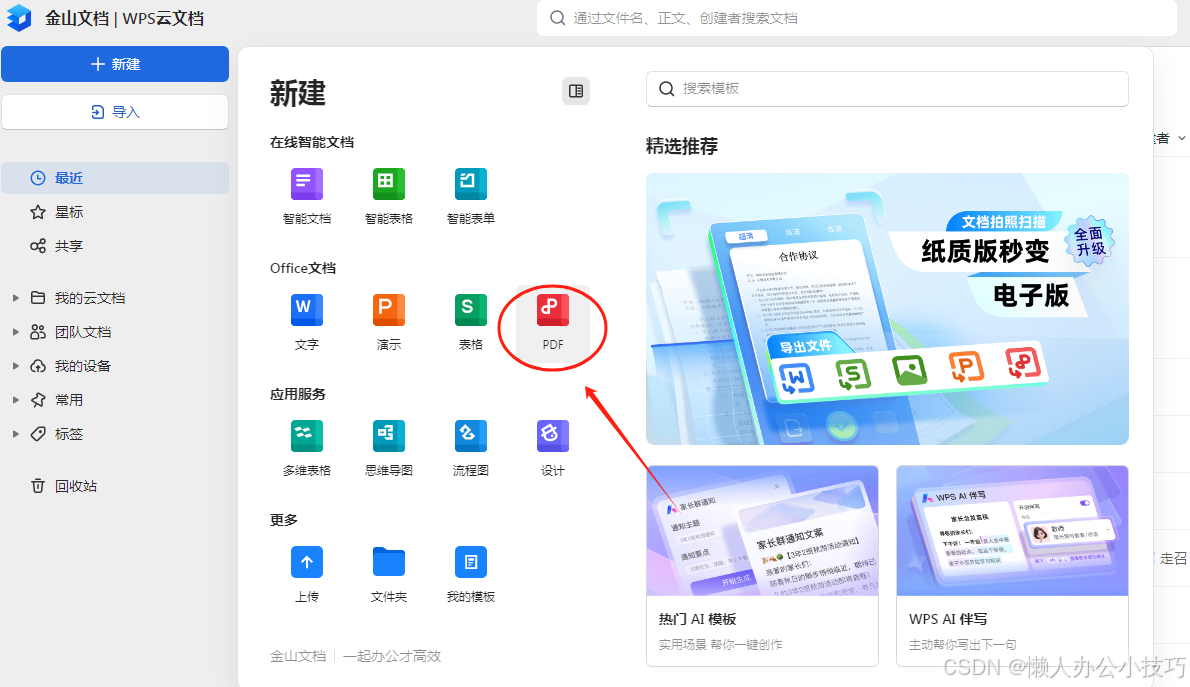Focus the 搜索模板 template search field

click(x=887, y=89)
